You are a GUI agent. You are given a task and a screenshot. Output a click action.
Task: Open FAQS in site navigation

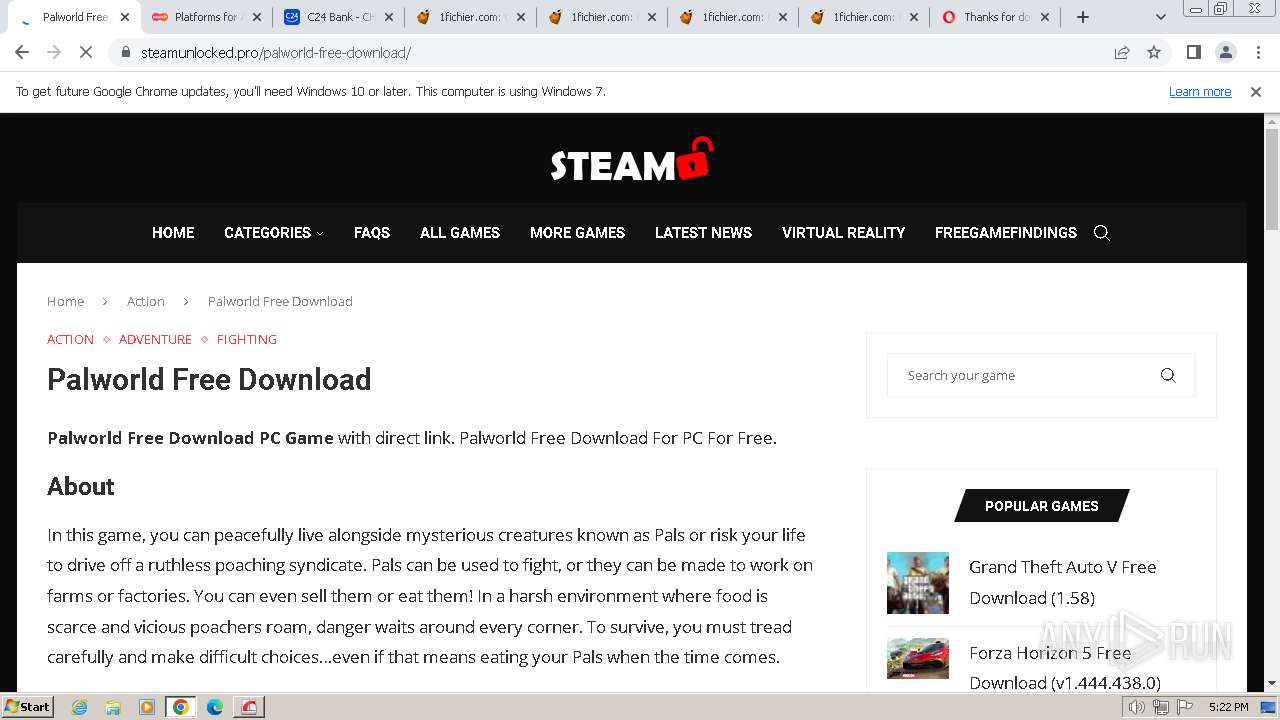point(372,233)
